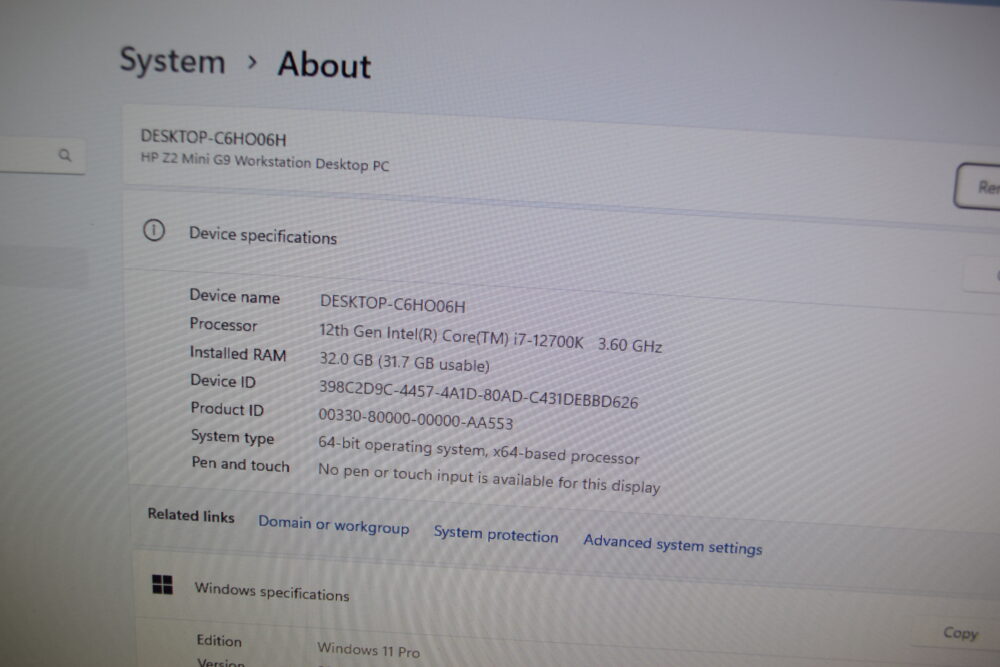Click the Pen and touch label
Image resolution: width=1000 pixels, height=667 pixels.
(240, 464)
